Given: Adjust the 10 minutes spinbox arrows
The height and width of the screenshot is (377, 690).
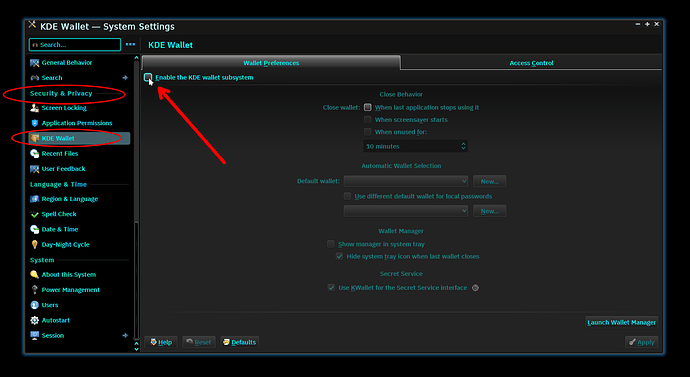Looking at the screenshot, I should pos(463,146).
